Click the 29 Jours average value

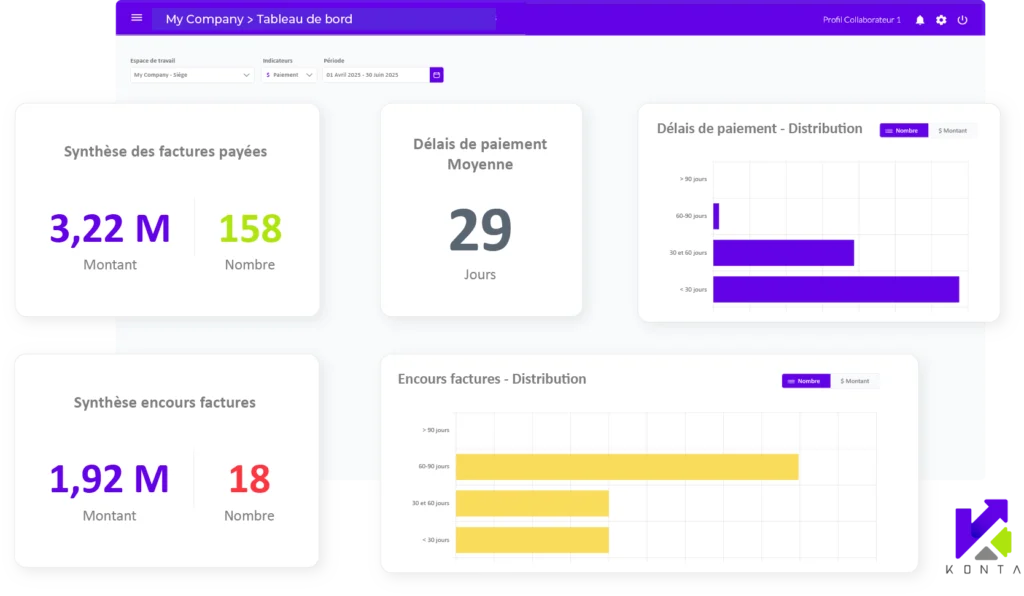(480, 230)
